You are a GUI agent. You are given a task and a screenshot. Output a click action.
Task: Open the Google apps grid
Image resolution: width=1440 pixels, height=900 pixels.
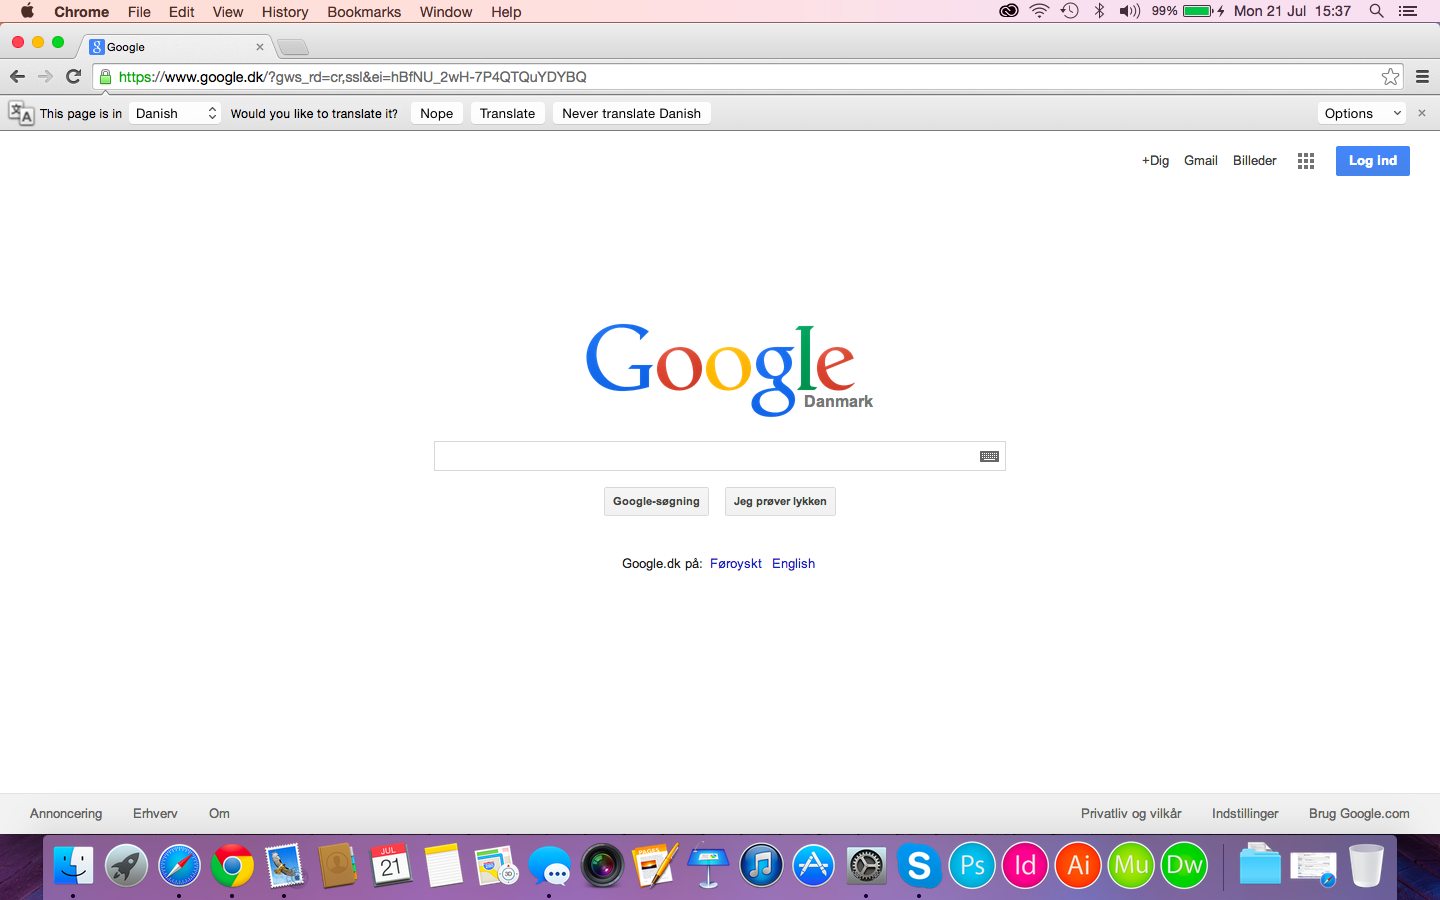click(1305, 161)
